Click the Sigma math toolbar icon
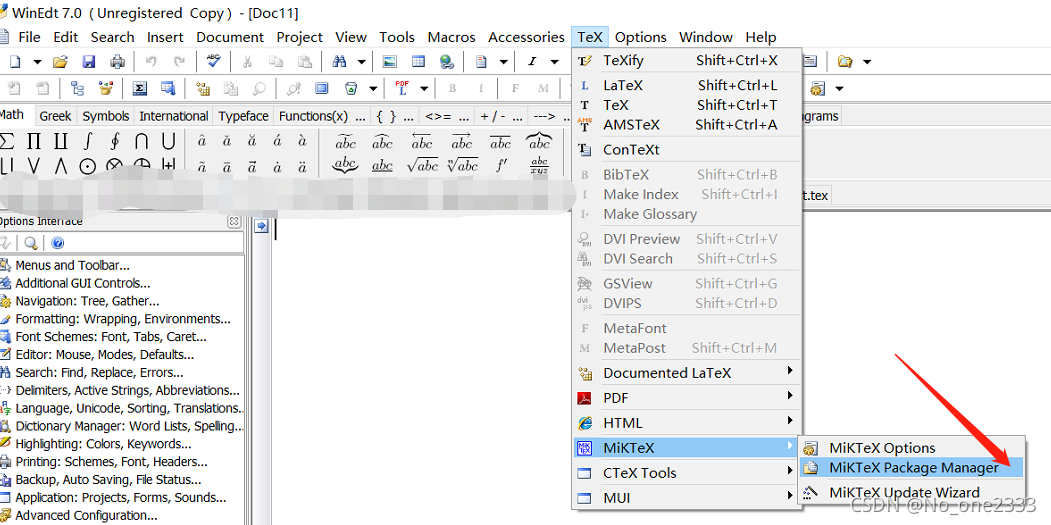Image resolution: width=1051 pixels, height=525 pixels. click(139, 89)
